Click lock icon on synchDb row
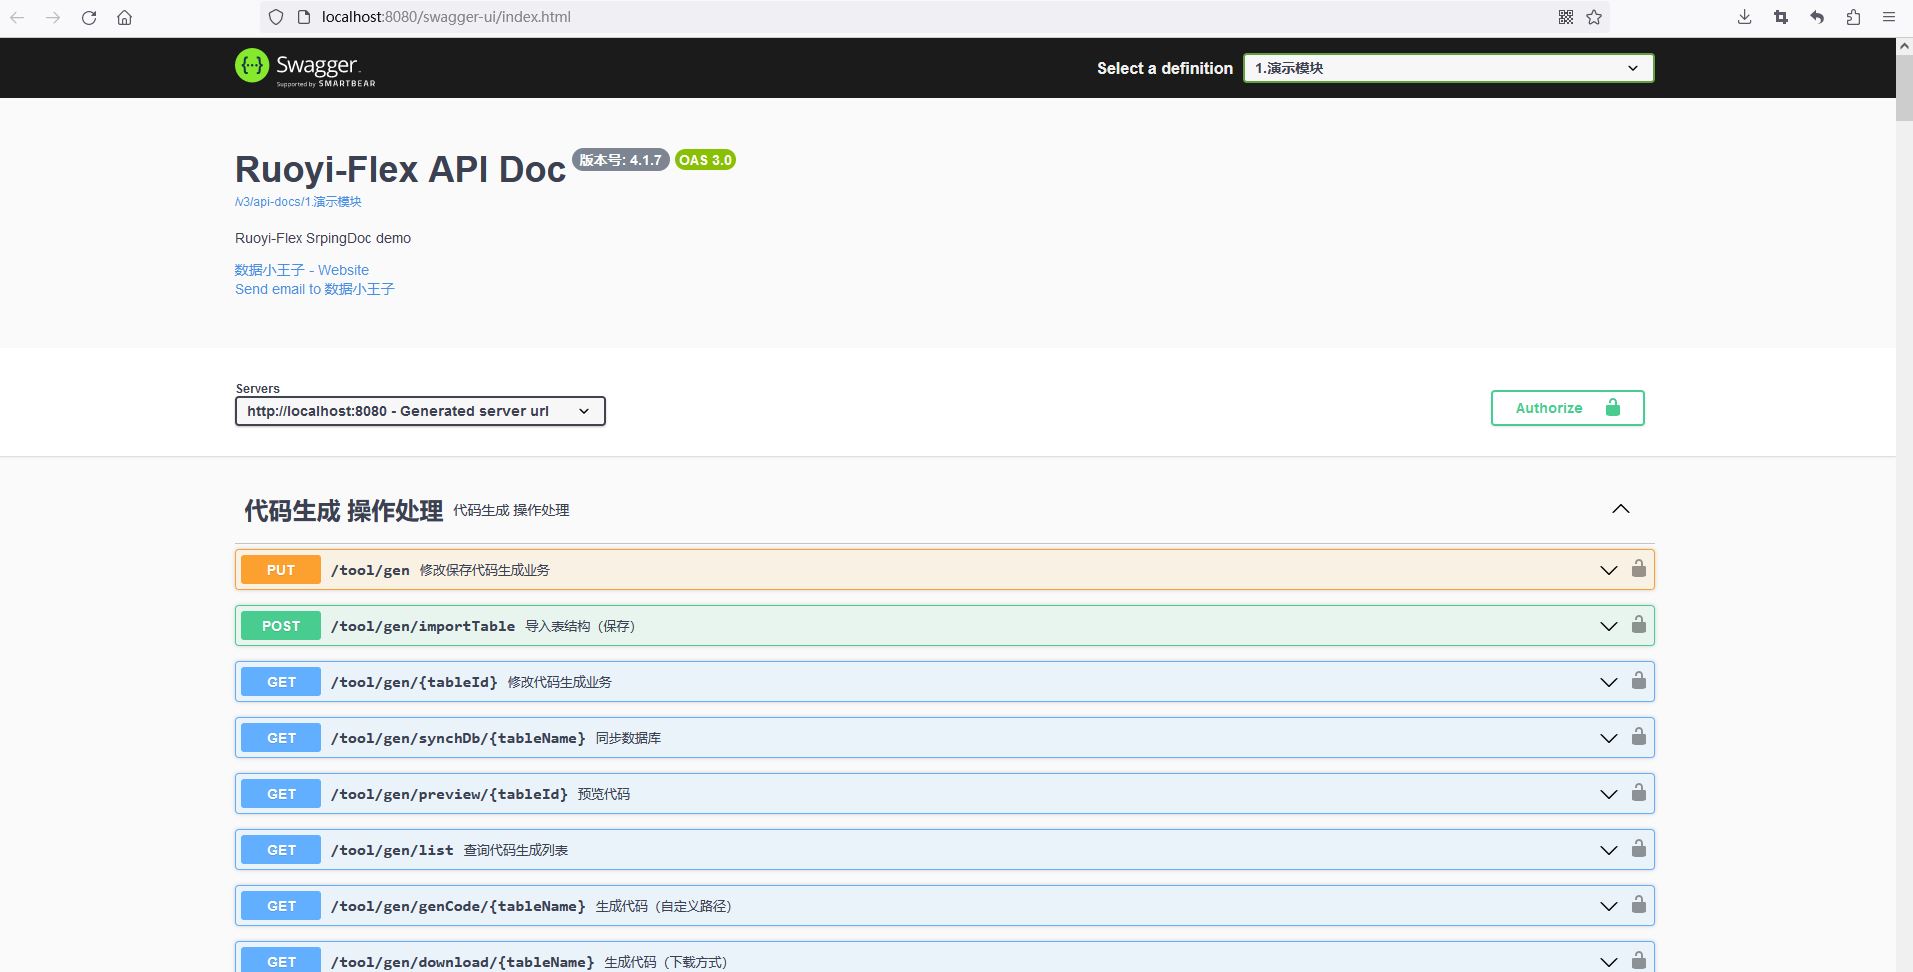 click(1639, 737)
